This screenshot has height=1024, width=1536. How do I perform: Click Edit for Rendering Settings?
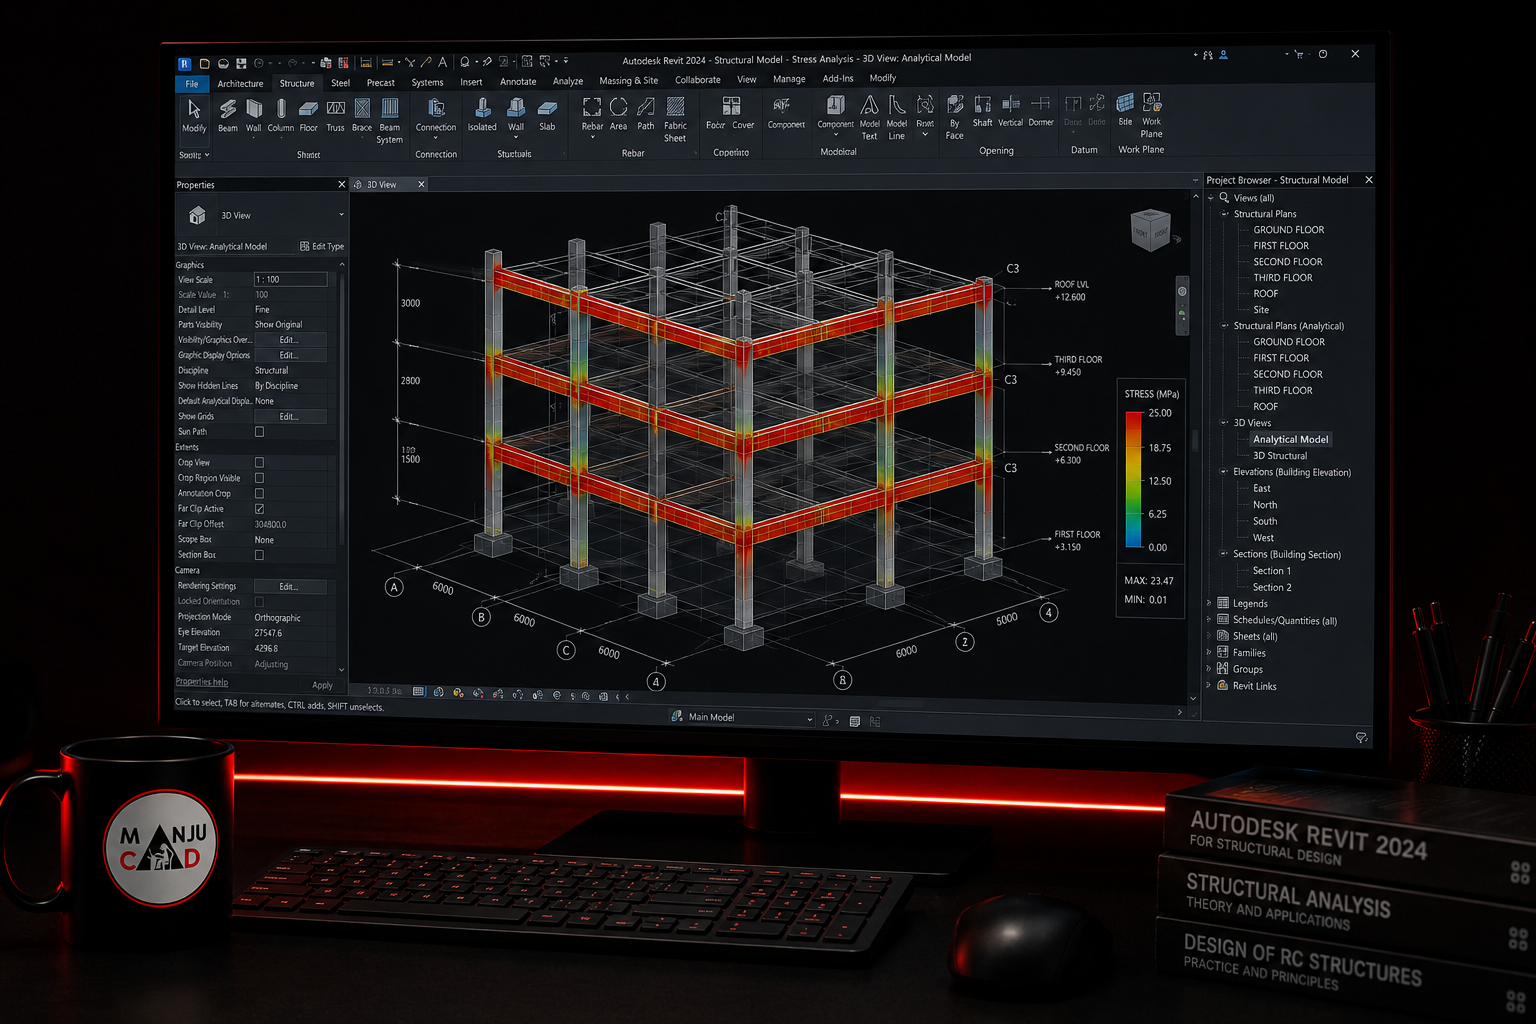[x=289, y=586]
